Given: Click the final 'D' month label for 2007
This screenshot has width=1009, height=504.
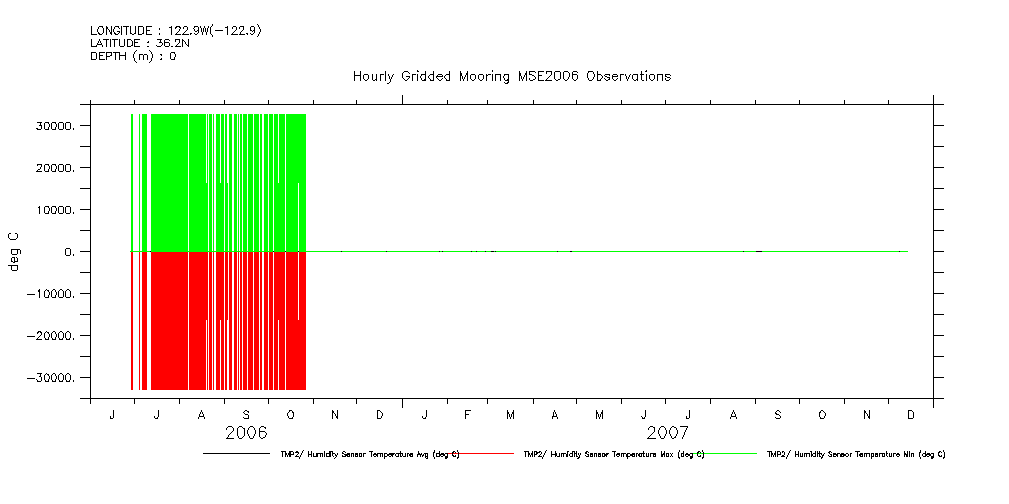Looking at the screenshot, I should pyautogui.click(x=911, y=415).
